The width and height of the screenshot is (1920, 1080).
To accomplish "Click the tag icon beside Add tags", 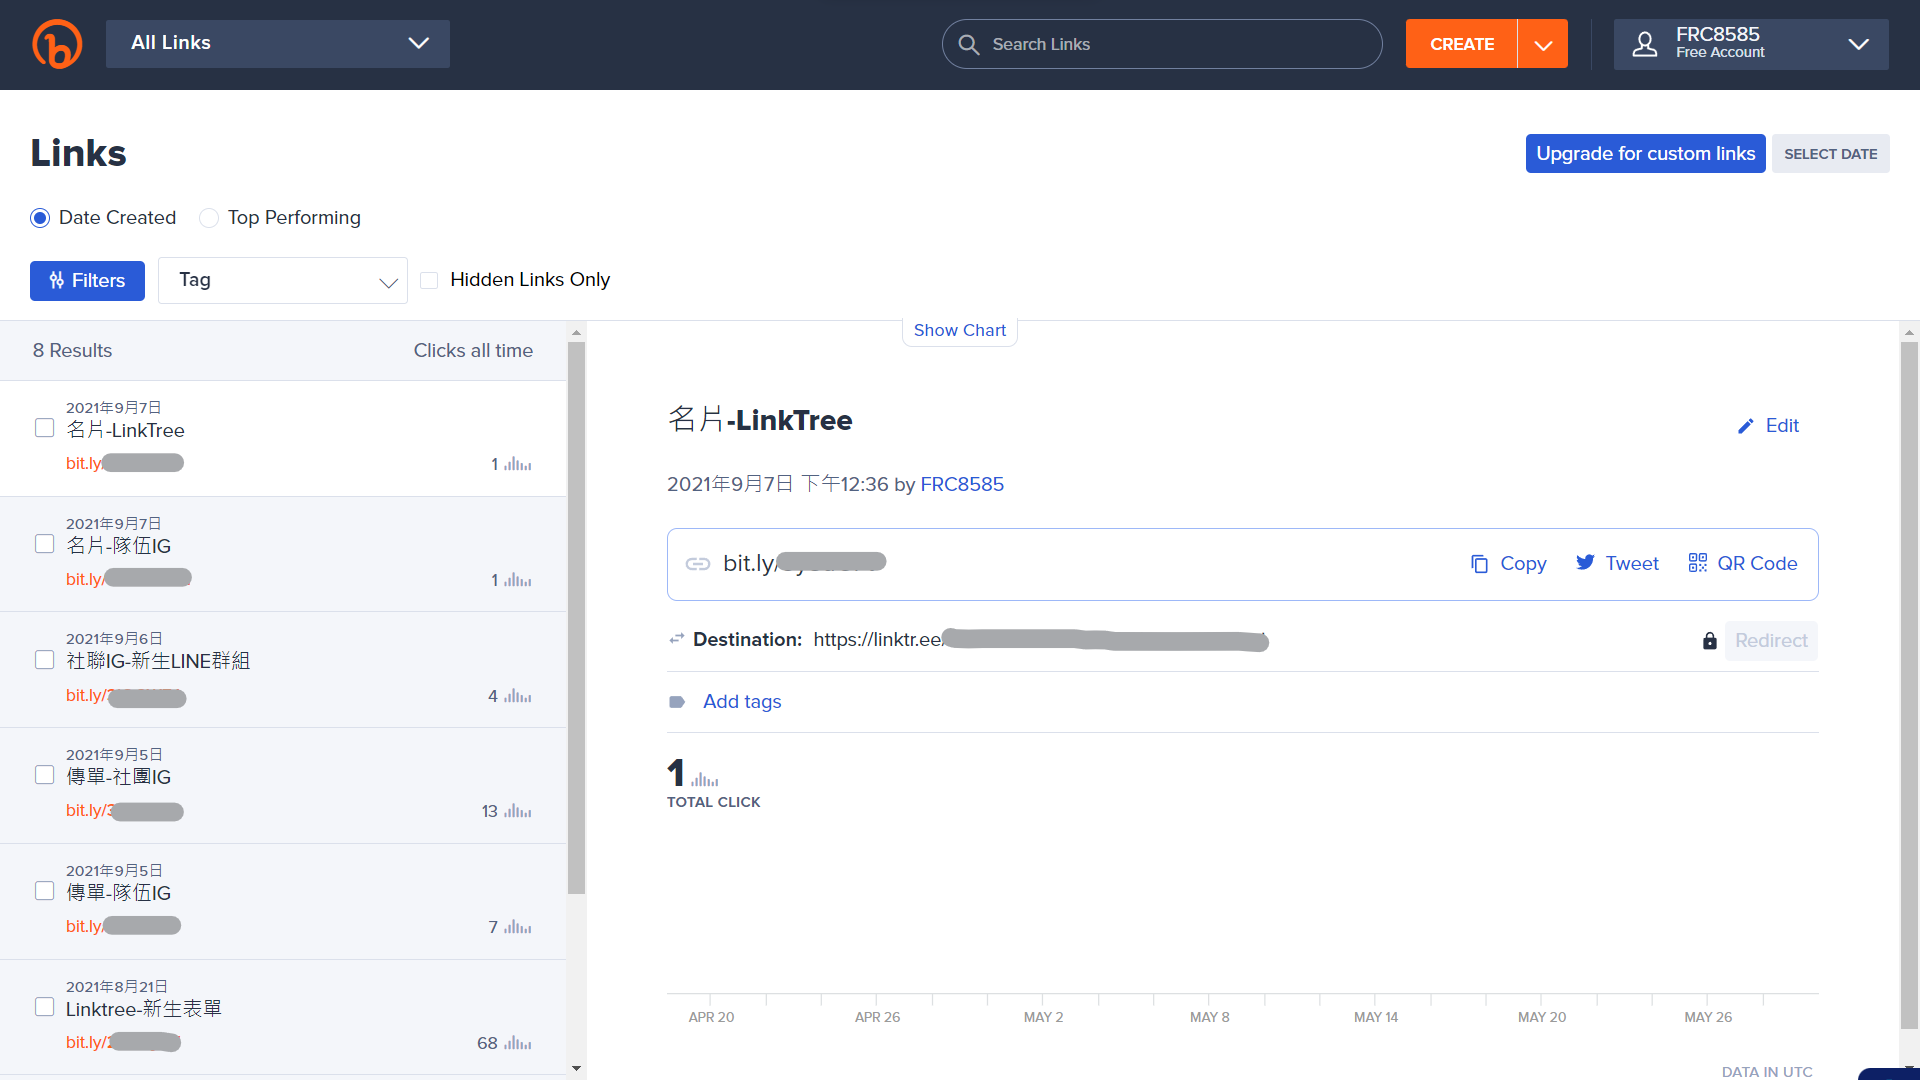I will (x=677, y=702).
